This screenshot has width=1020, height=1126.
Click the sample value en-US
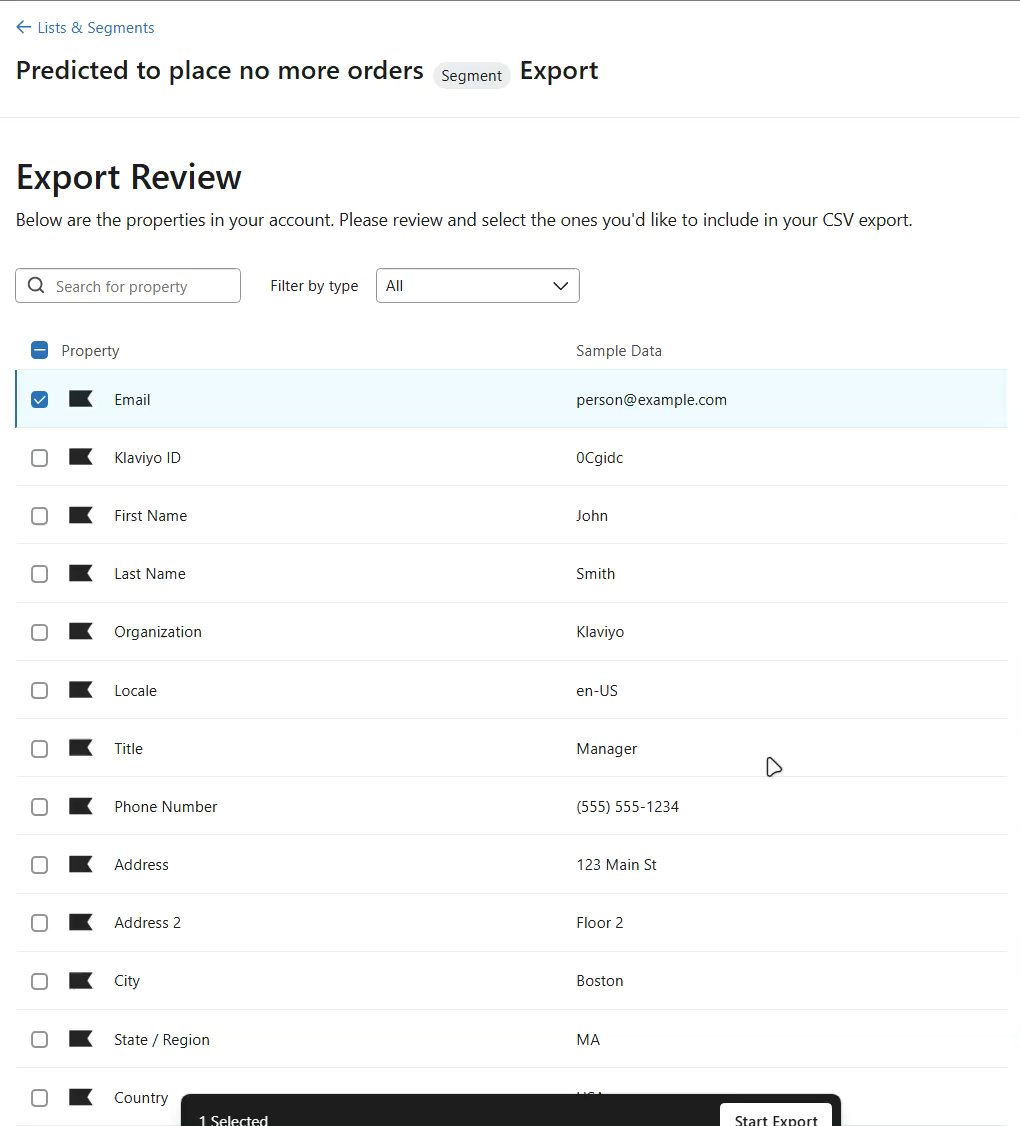coord(597,691)
